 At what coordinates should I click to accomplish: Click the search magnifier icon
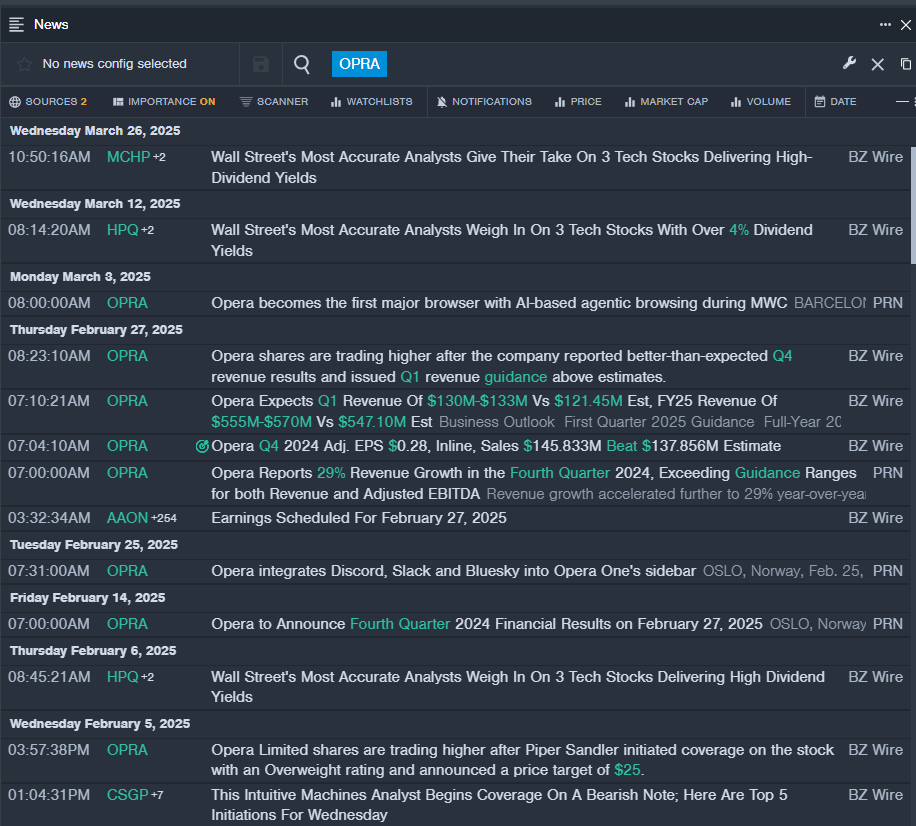(x=302, y=64)
